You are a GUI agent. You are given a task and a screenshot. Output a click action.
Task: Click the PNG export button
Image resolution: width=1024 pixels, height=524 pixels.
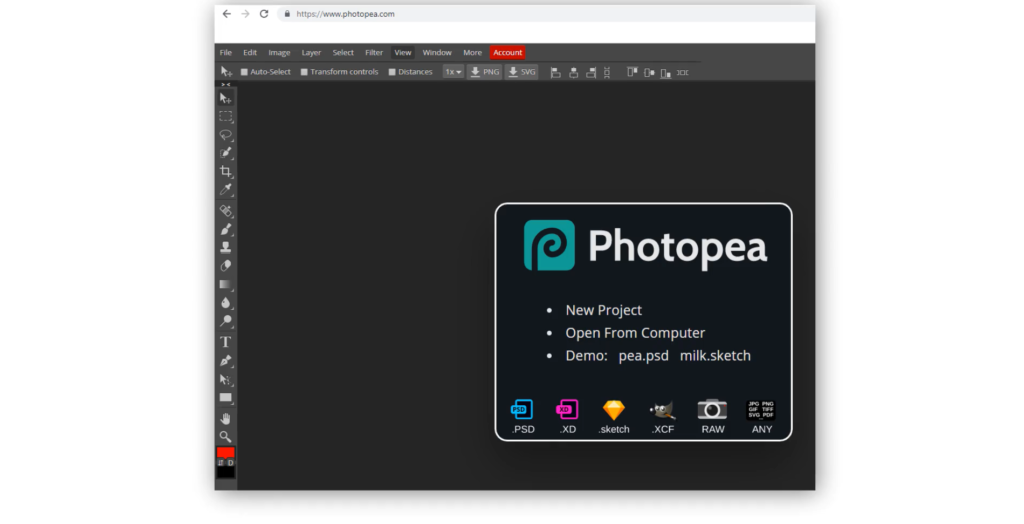click(485, 72)
